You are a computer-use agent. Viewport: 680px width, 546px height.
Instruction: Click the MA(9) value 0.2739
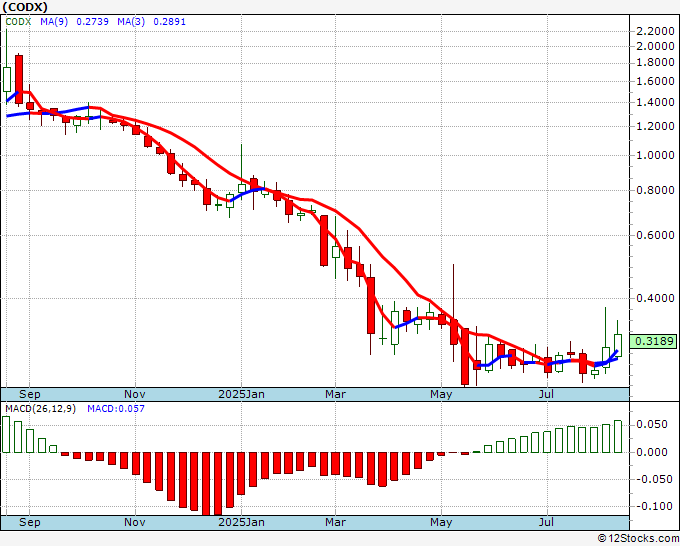pyautogui.click(x=92, y=22)
